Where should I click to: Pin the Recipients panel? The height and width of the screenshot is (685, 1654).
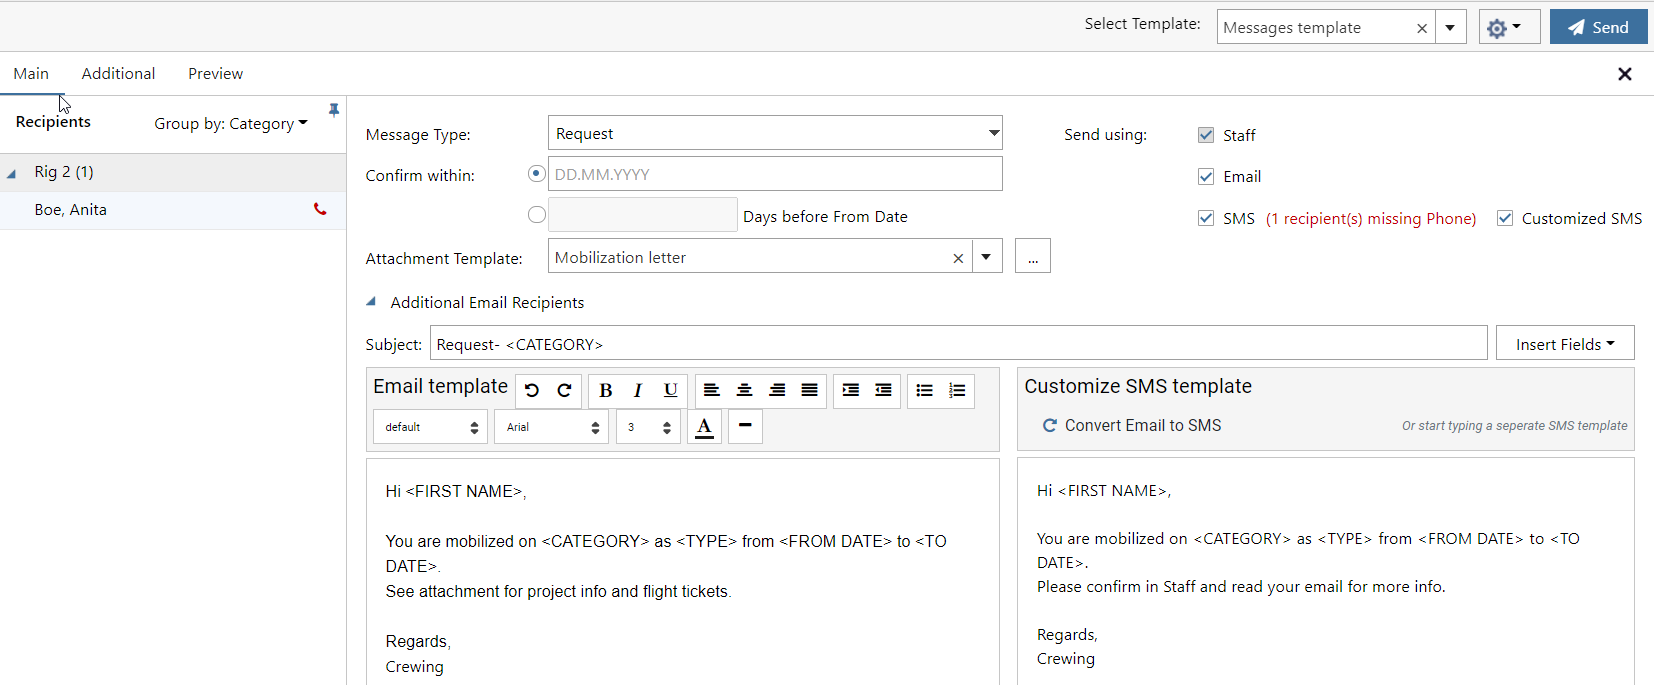(x=334, y=110)
